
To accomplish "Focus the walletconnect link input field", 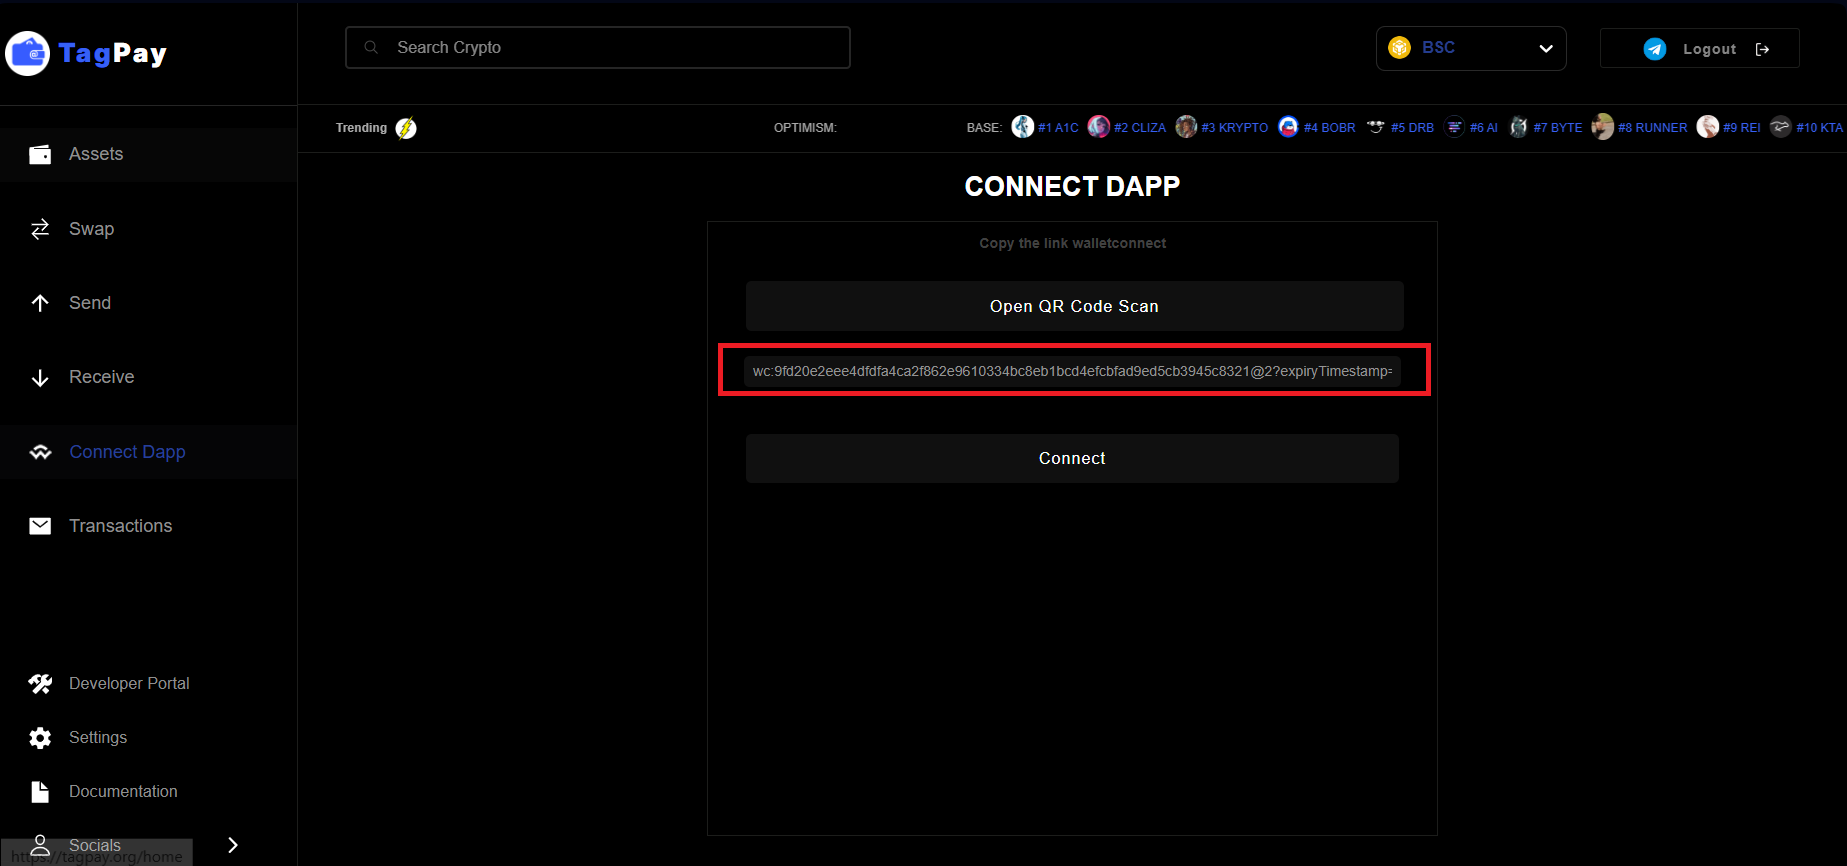I will (1072, 371).
